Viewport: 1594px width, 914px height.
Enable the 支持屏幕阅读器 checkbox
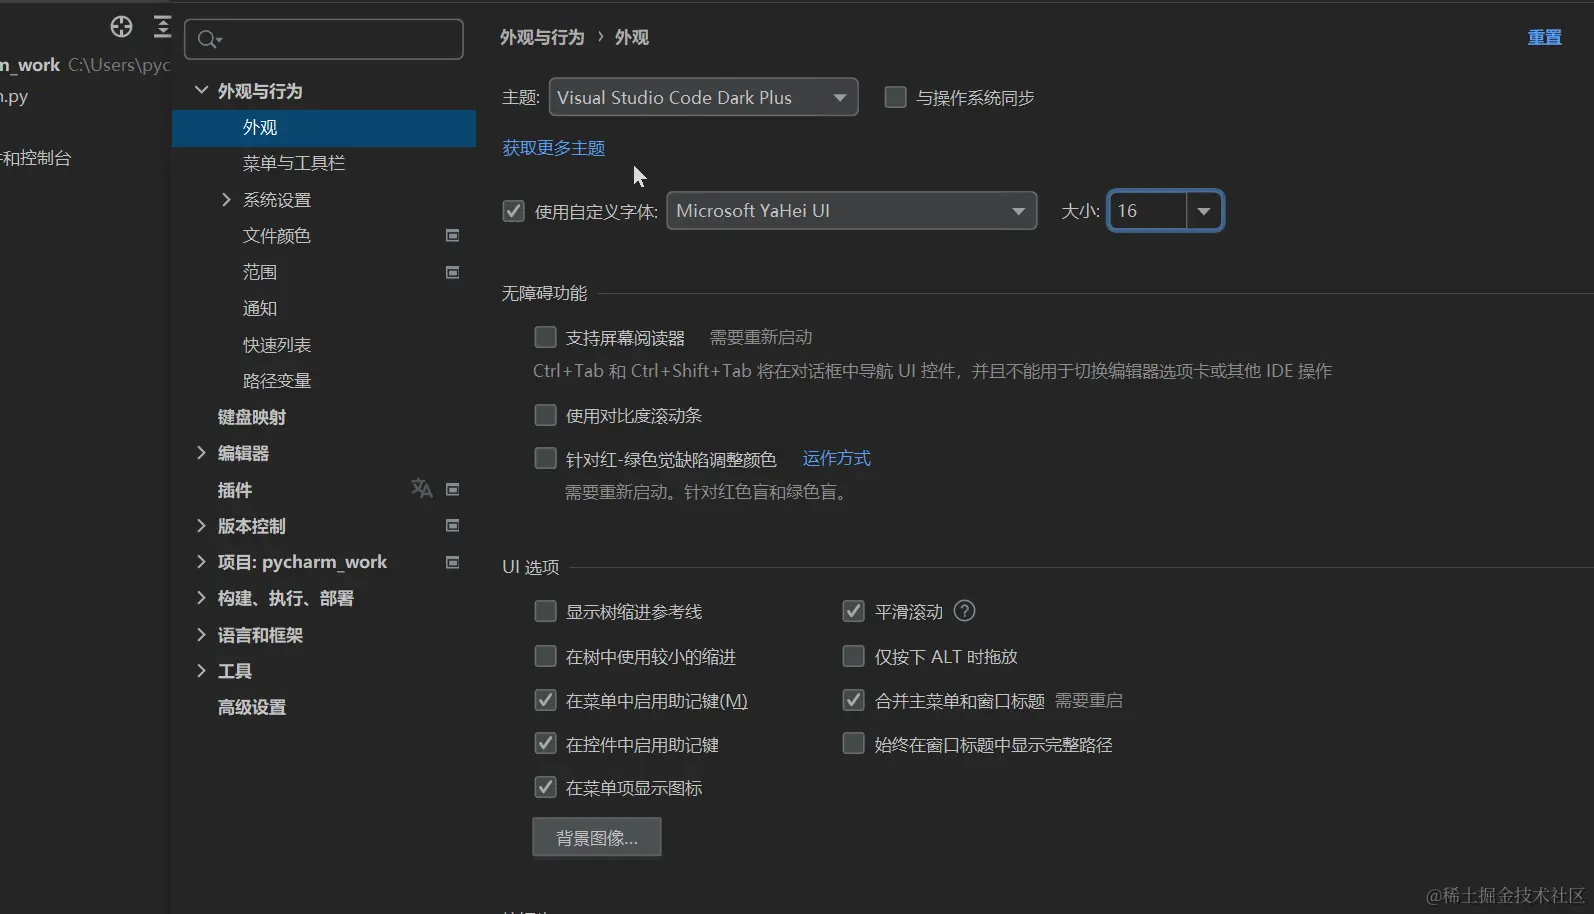pyautogui.click(x=545, y=337)
